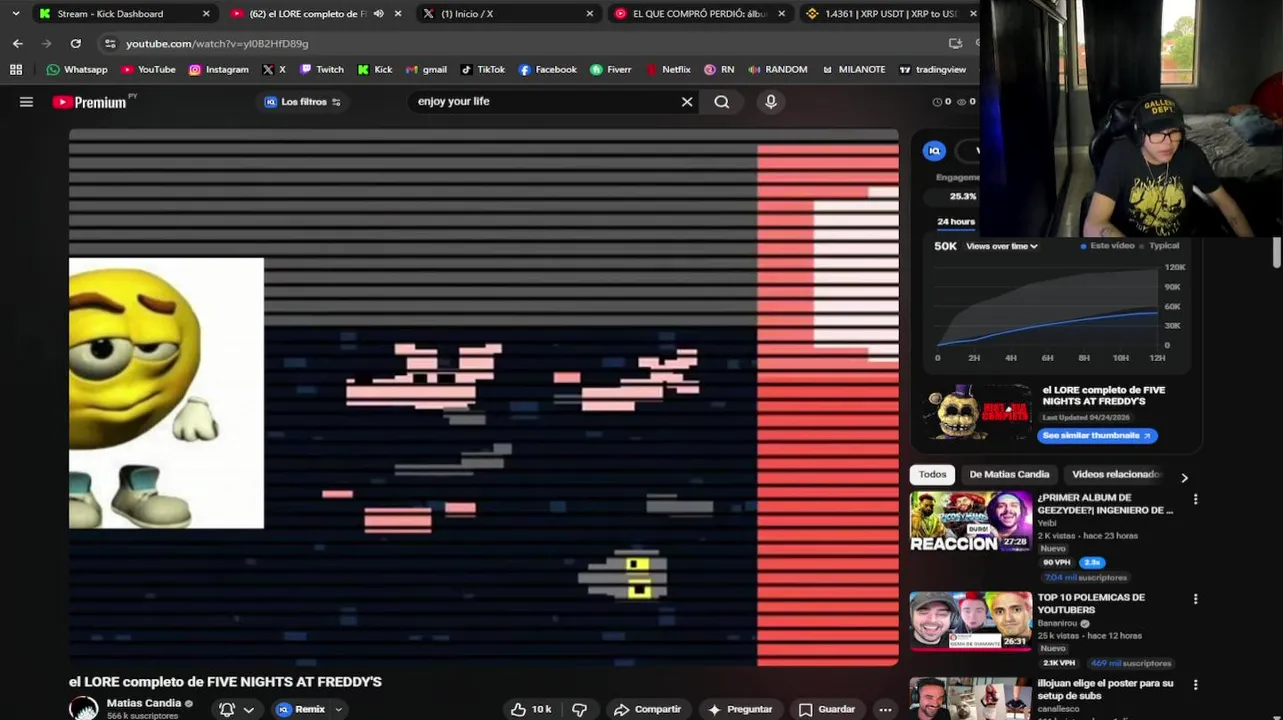1283x720 pixels.
Task: Click Compartir share button
Action: point(648,709)
